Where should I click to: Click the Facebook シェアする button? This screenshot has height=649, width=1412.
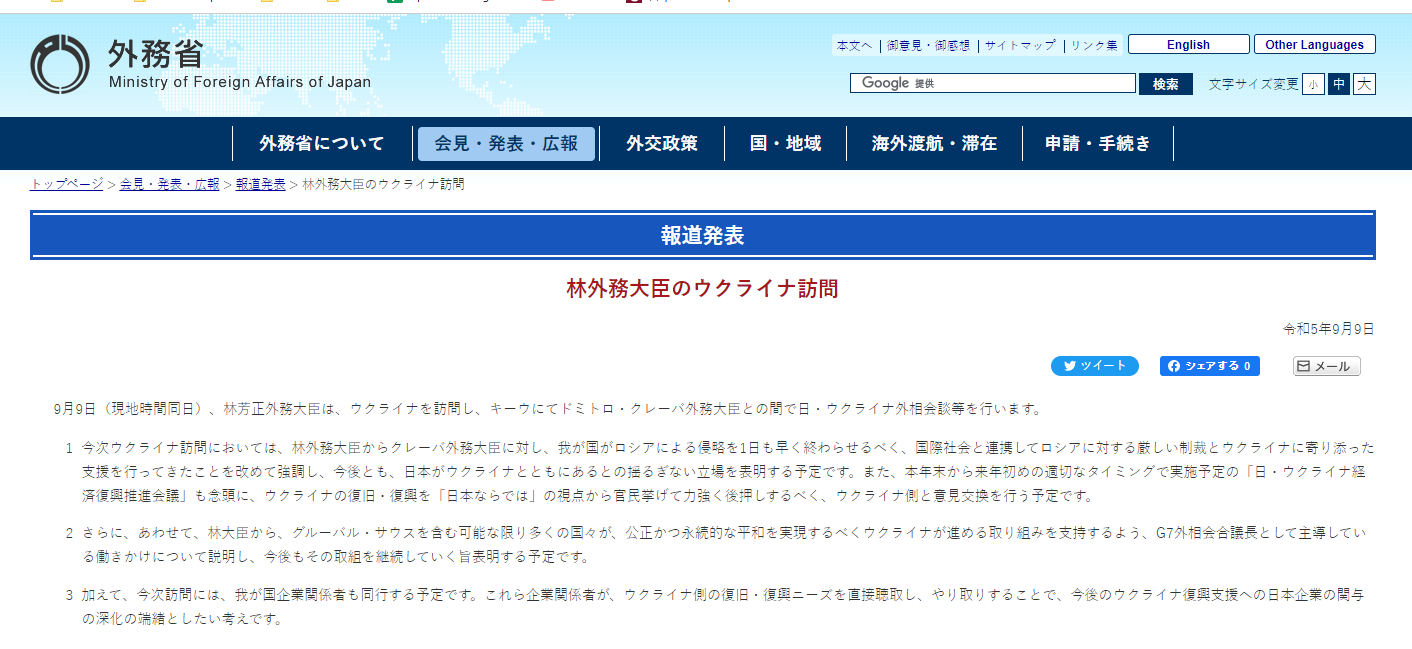[x=1209, y=366]
